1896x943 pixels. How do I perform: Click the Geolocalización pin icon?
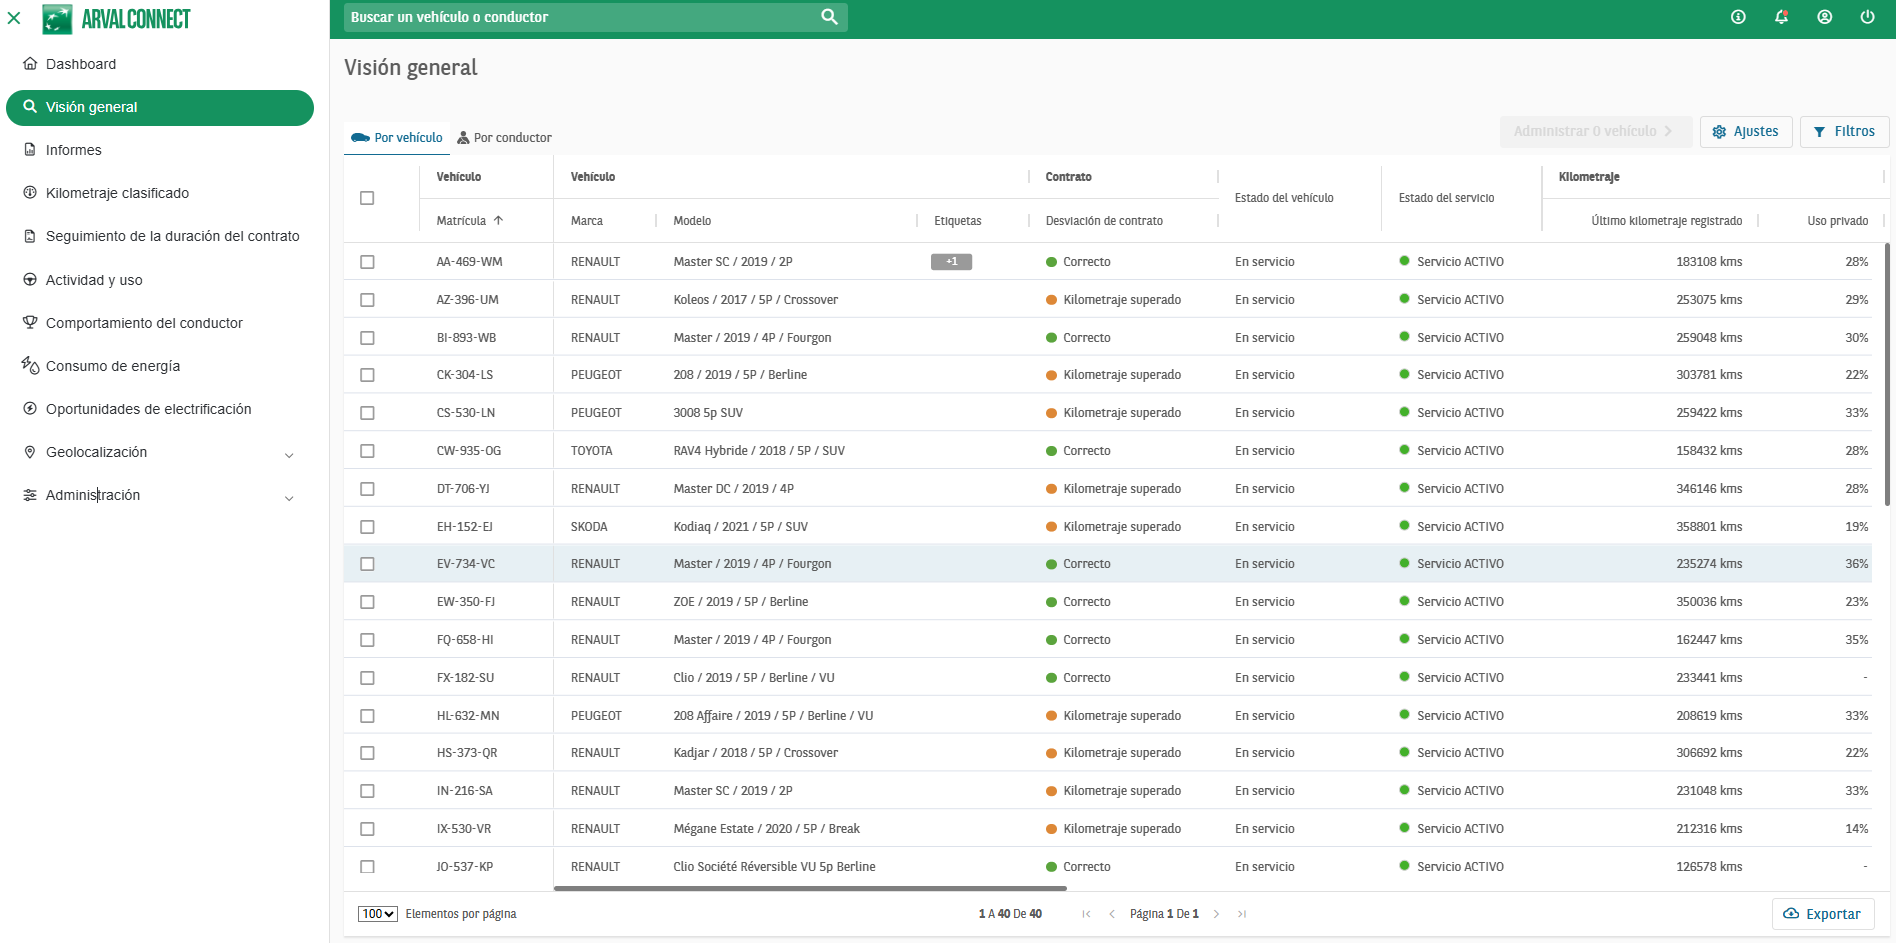coord(30,452)
